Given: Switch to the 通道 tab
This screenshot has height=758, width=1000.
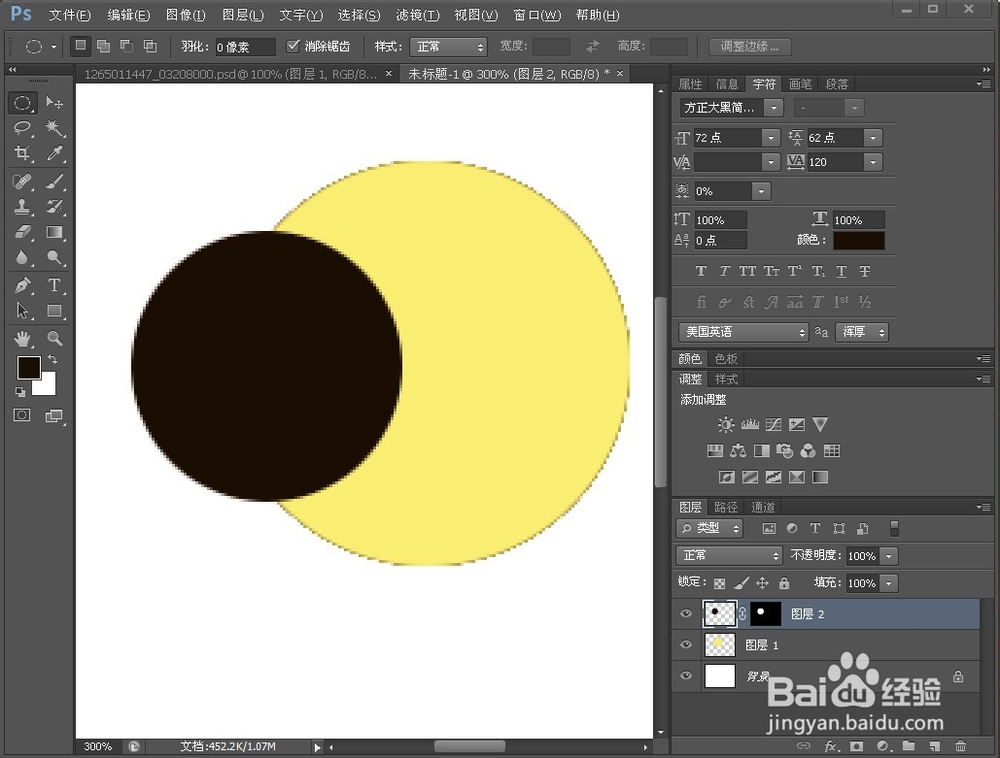Looking at the screenshot, I should (x=763, y=507).
